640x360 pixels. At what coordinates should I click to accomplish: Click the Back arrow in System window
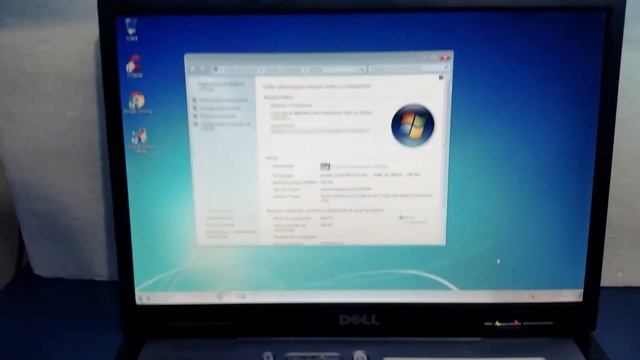(x=193, y=69)
